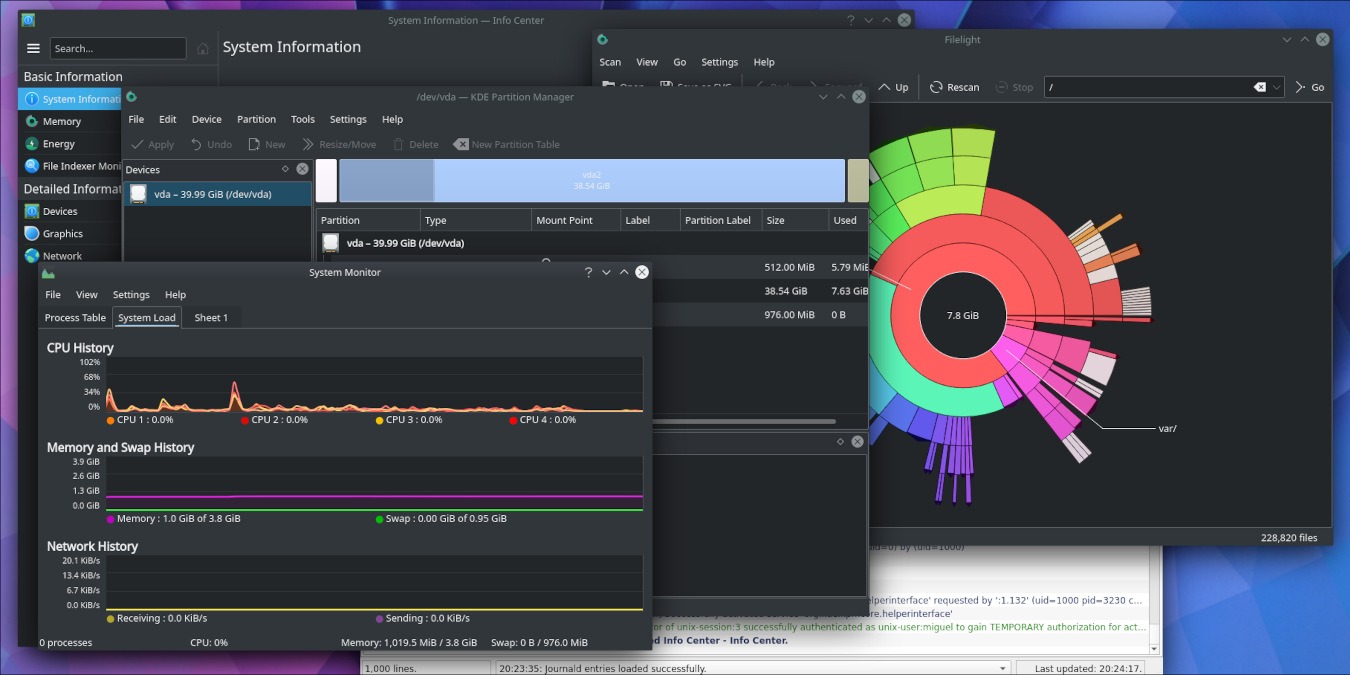This screenshot has height=675, width=1350.
Task: Select Graphics under Detailed Information
Action: coord(65,233)
